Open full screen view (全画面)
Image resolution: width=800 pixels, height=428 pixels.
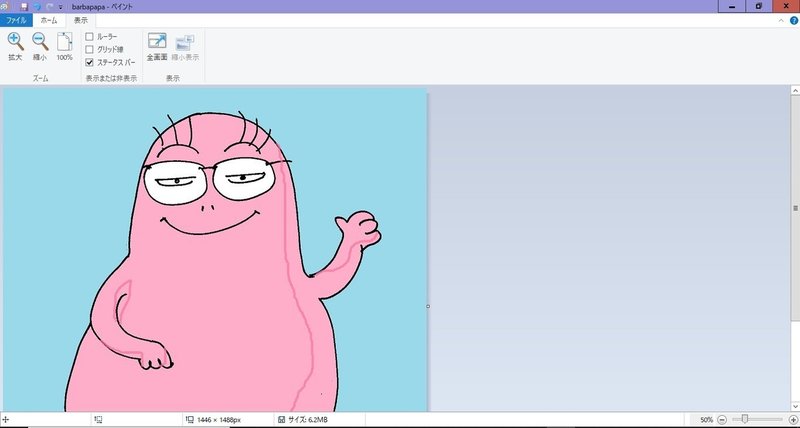(x=157, y=41)
